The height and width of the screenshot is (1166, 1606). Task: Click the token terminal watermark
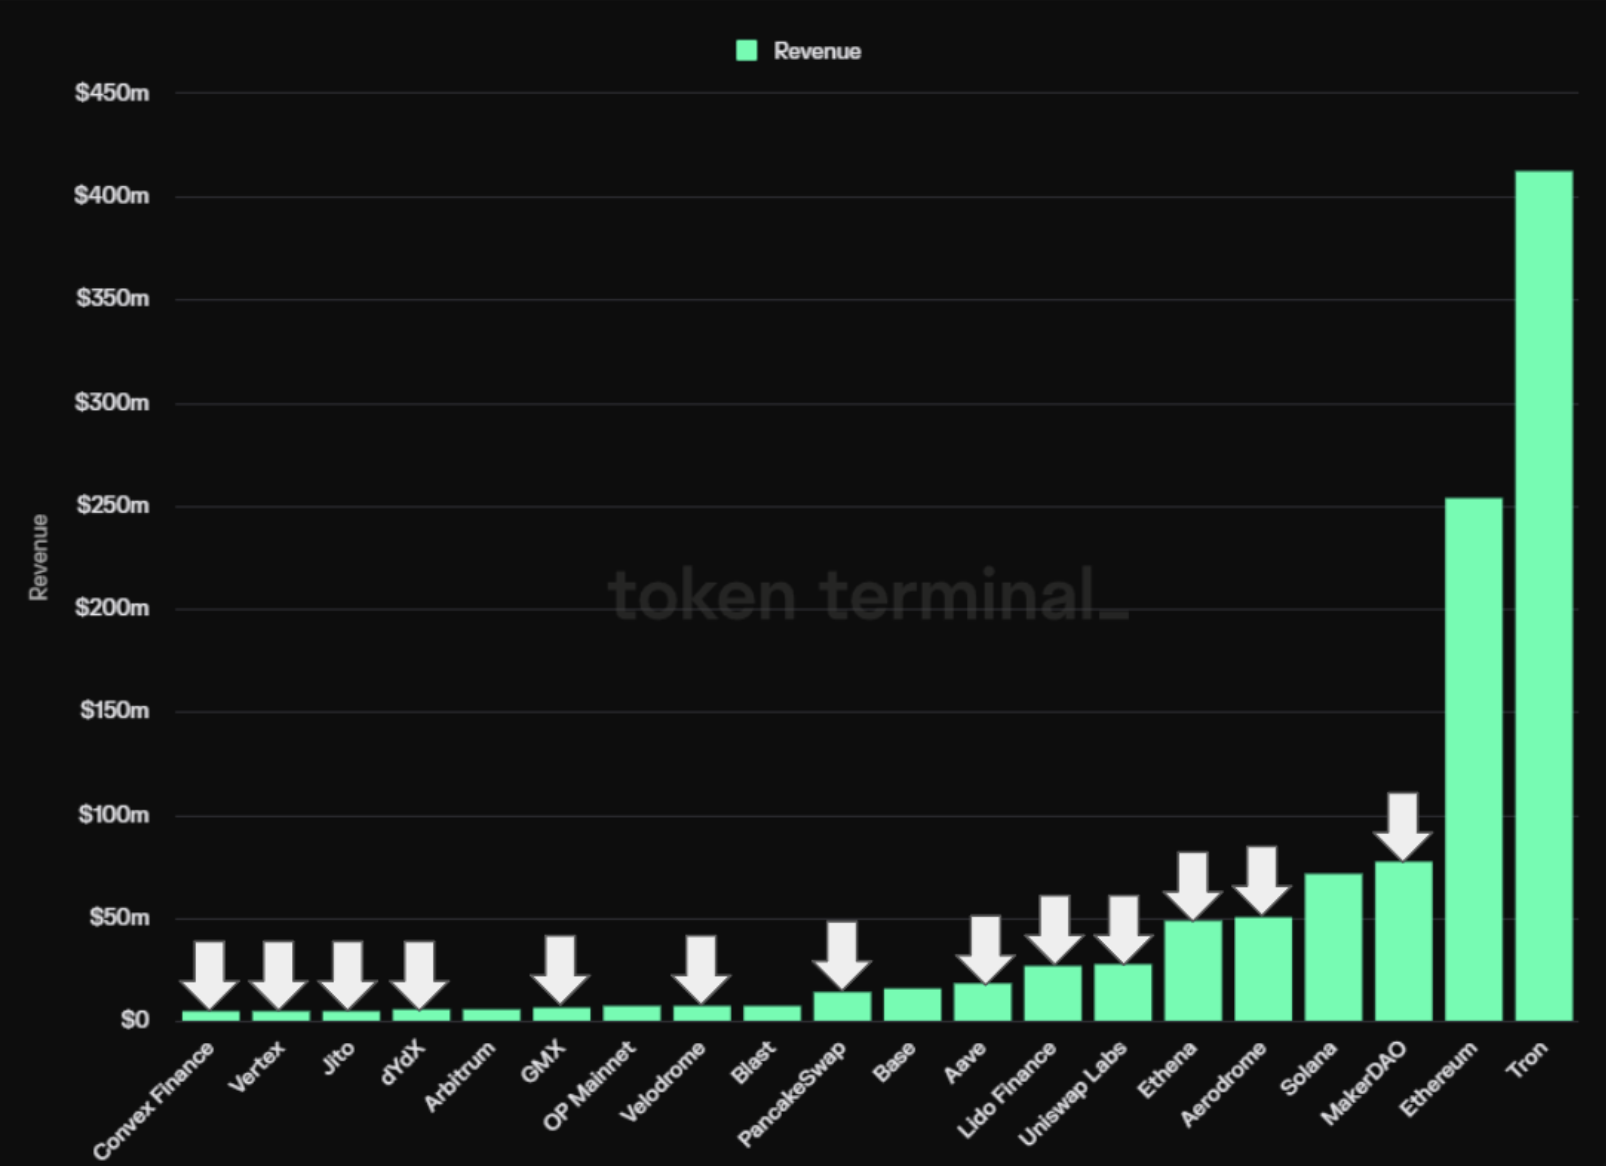(867, 594)
